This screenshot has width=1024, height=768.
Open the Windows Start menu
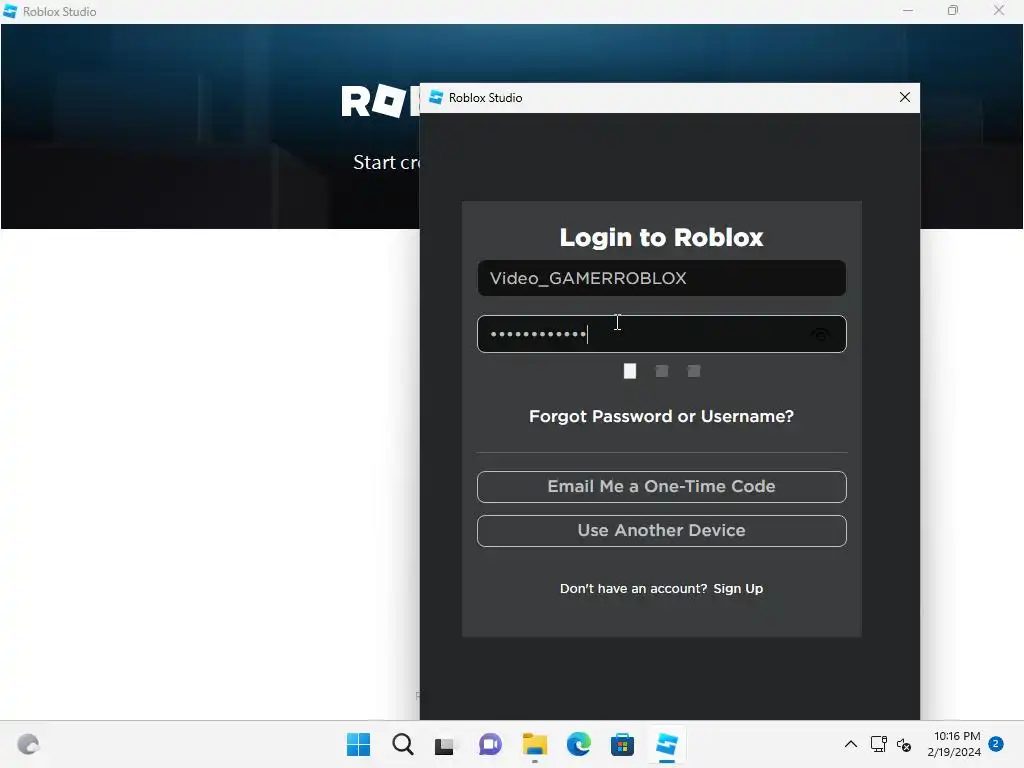click(358, 744)
